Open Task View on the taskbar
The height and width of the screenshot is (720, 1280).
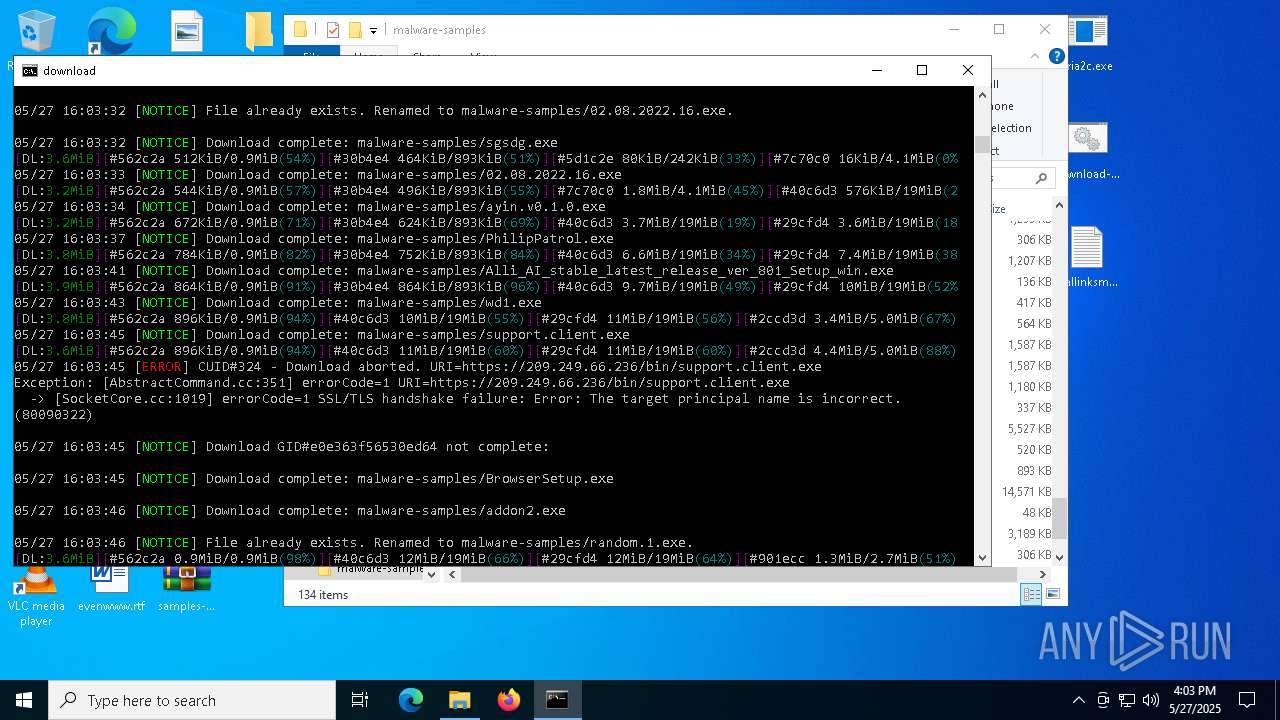360,700
